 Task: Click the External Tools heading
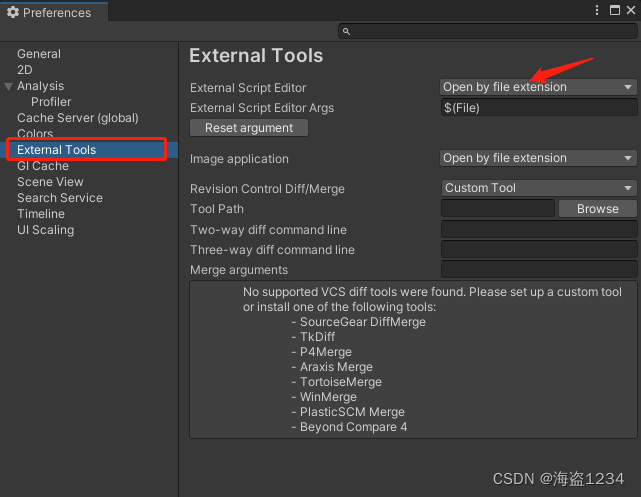pyautogui.click(x=256, y=56)
